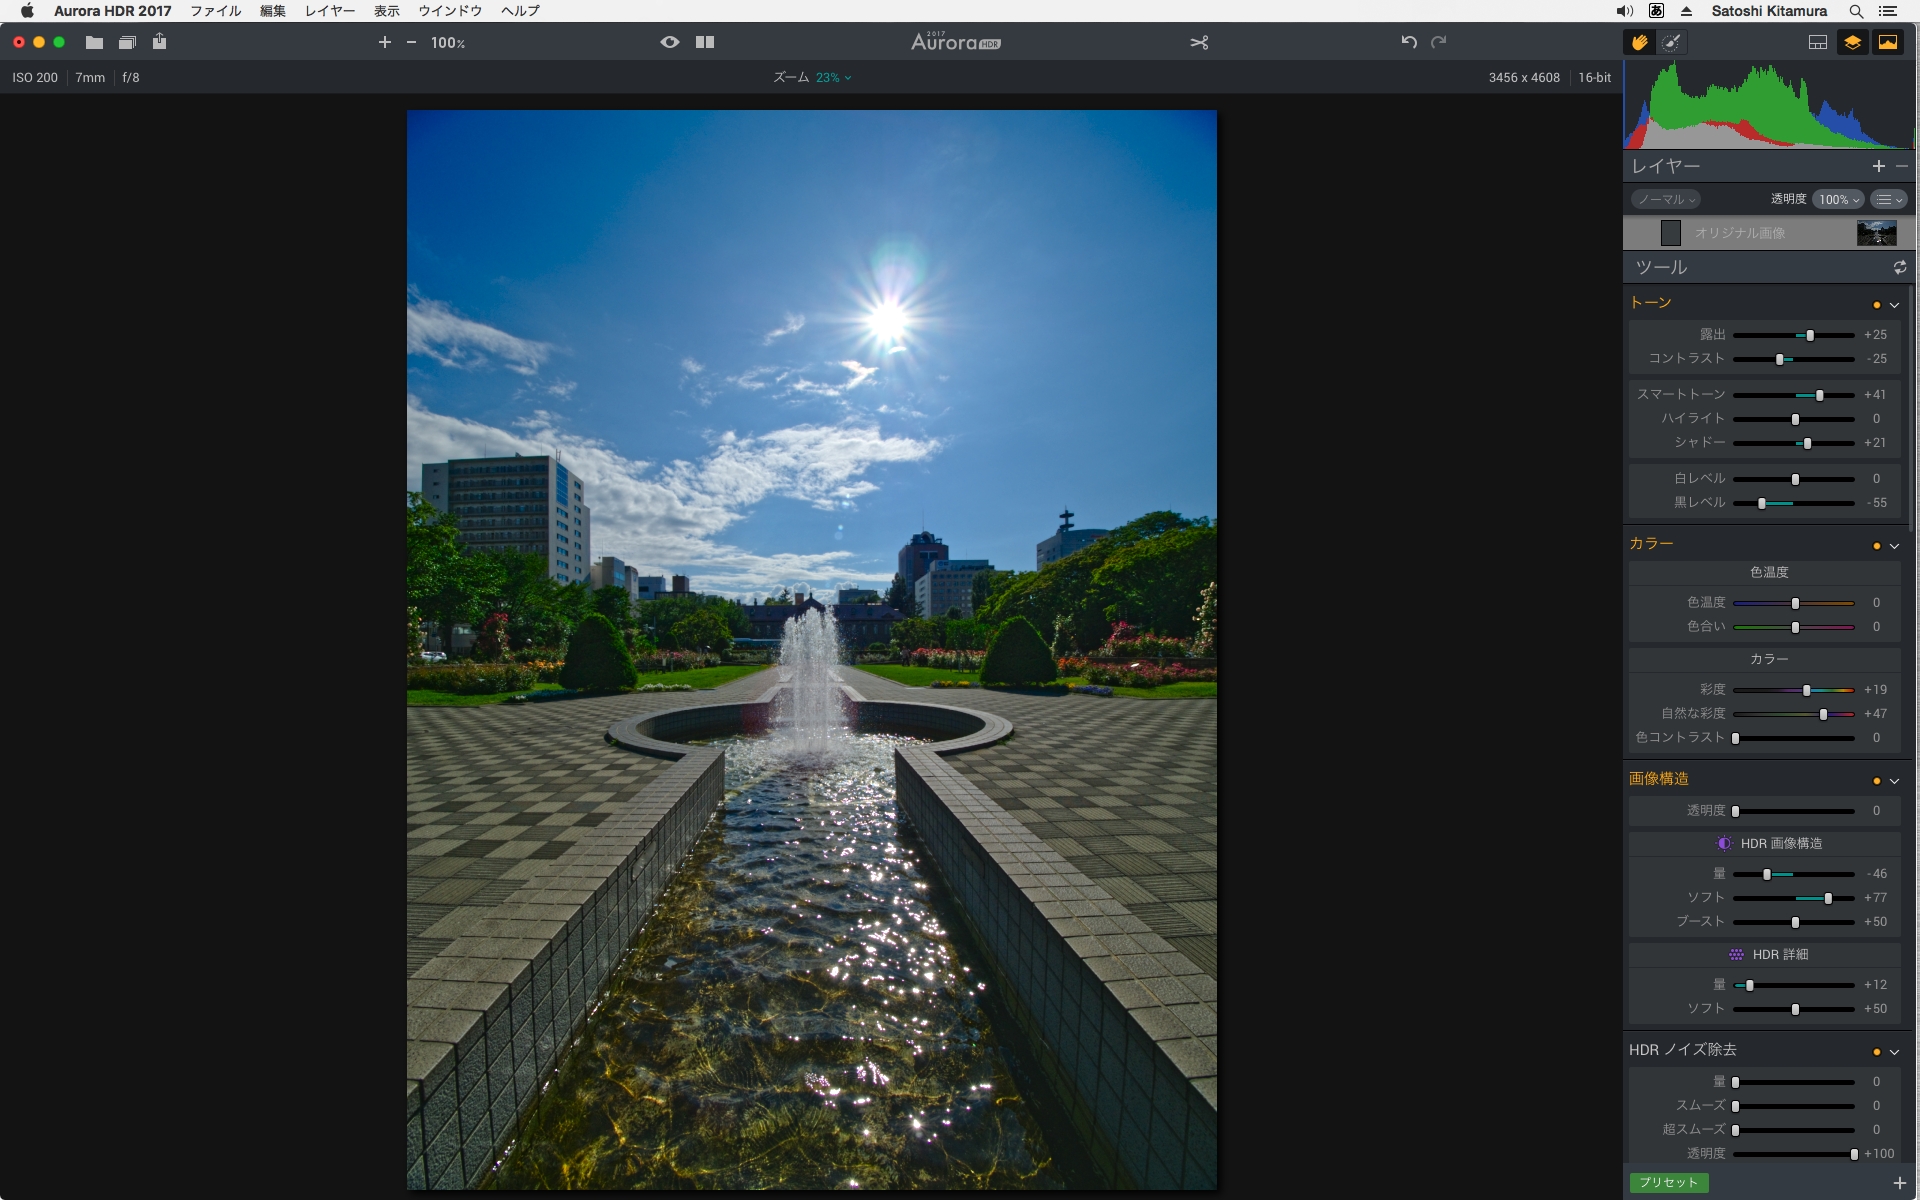
Task: Add a new layer with plus icon
Action: [x=1878, y=166]
